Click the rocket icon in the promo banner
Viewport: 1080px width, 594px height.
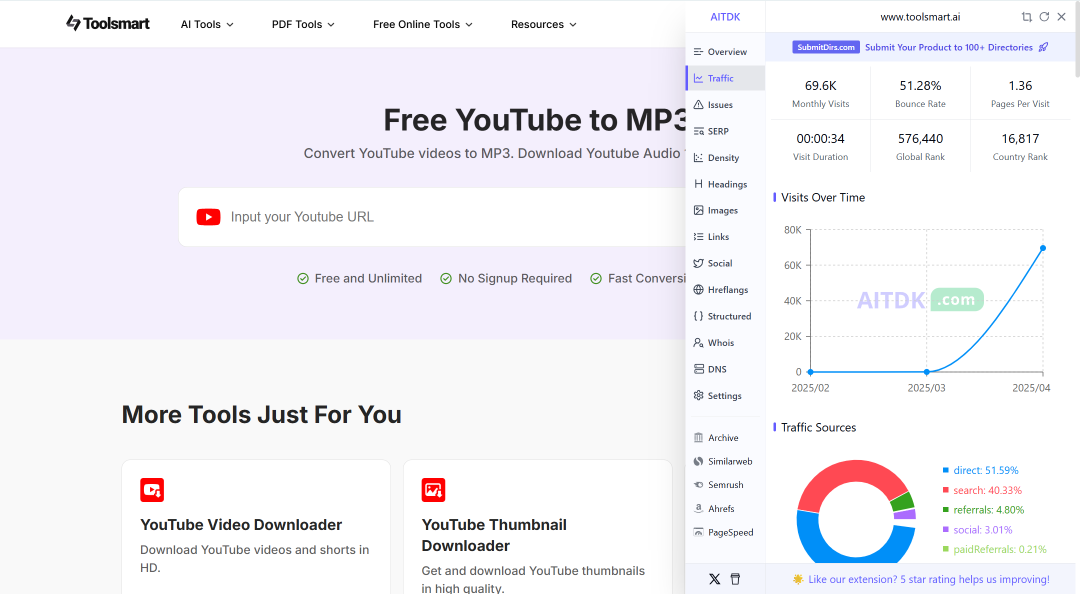pyautogui.click(x=1043, y=47)
